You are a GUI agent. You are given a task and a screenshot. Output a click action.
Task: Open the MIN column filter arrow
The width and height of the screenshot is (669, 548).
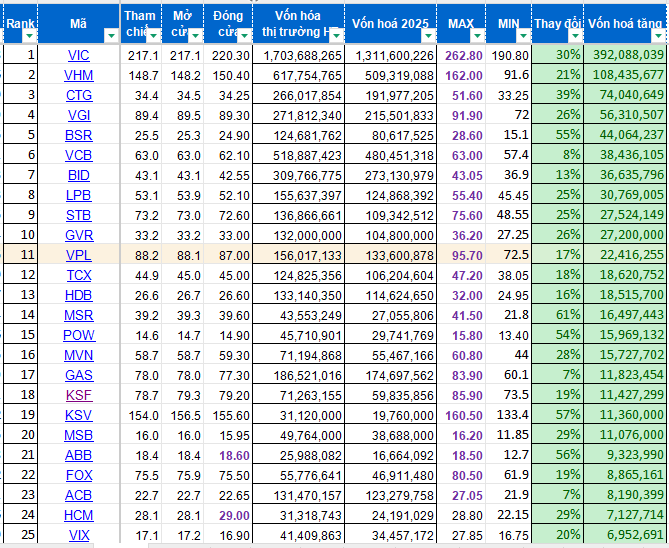point(523,36)
